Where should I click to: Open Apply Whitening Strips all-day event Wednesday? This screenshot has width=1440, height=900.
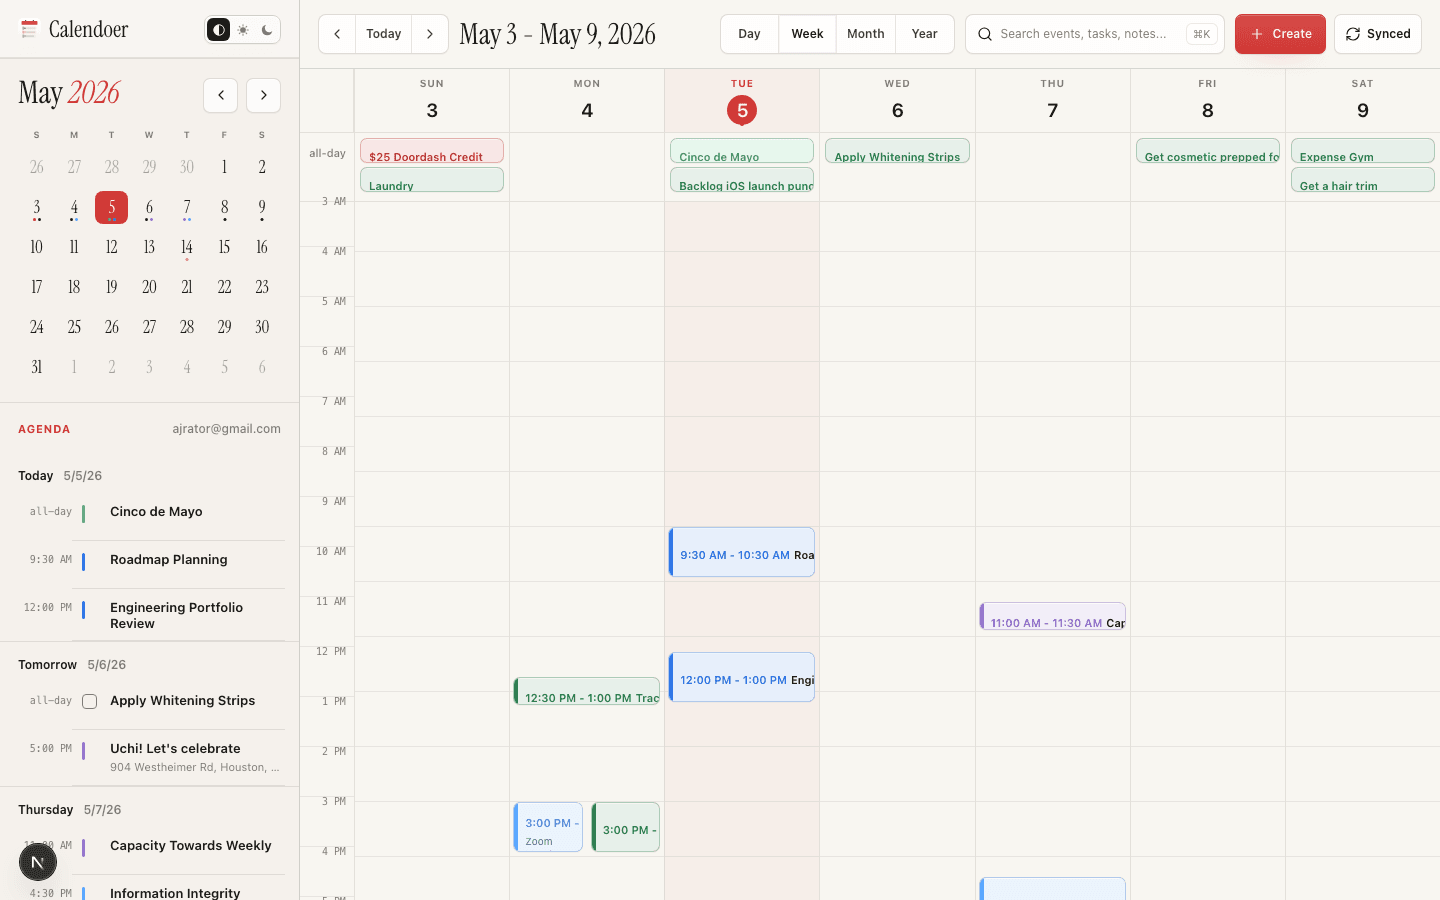(897, 151)
